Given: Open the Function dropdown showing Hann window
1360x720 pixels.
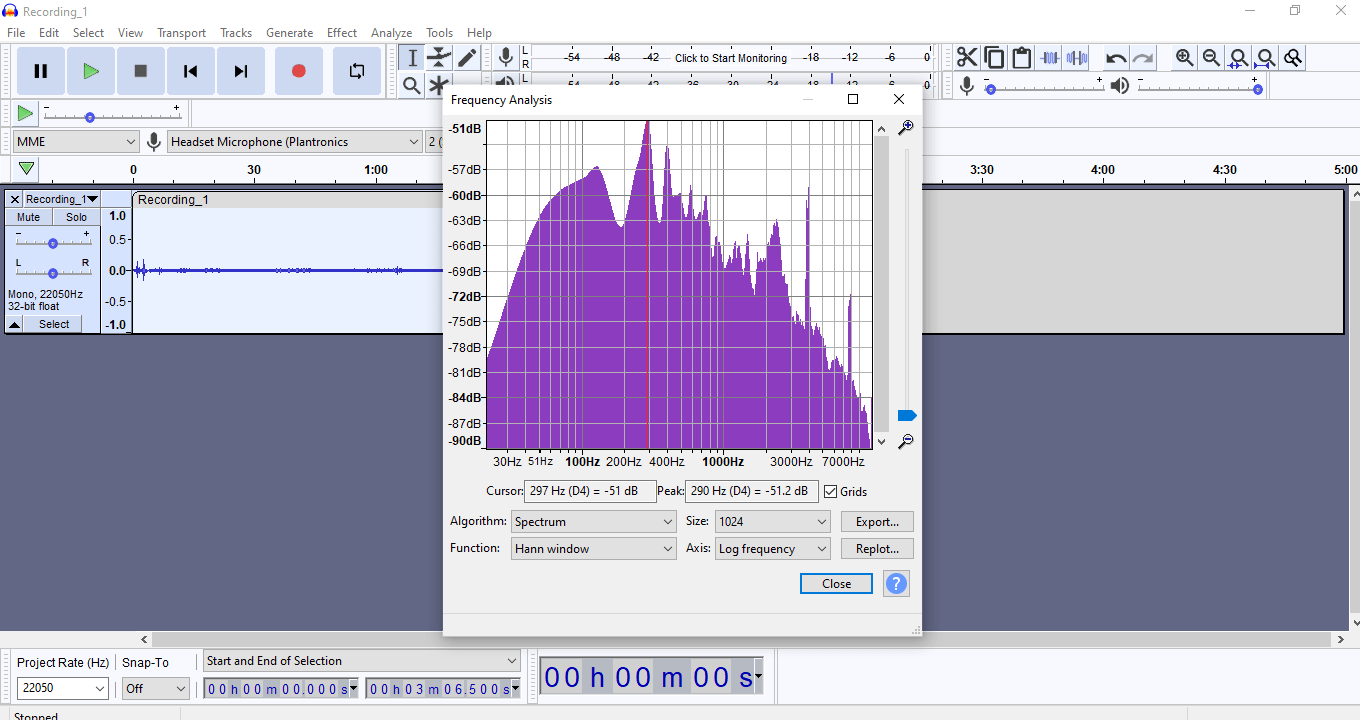Looking at the screenshot, I should point(593,548).
